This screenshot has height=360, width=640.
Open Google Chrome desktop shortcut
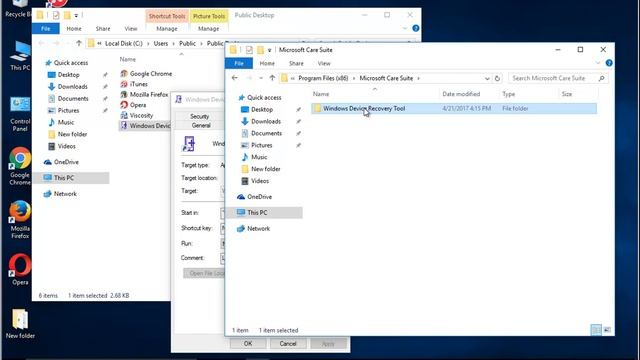click(20, 166)
